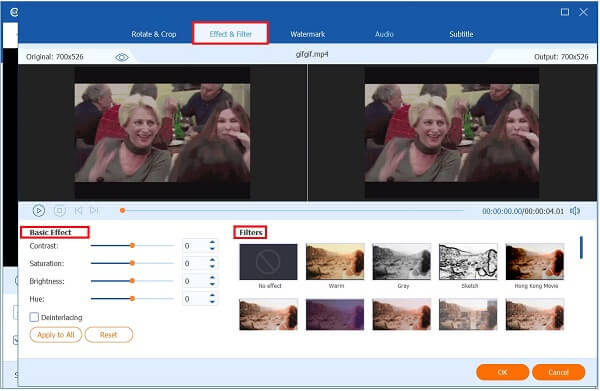This screenshot has height=391, width=600.
Task: Click the Output: 700x526 label
Action: (x=561, y=57)
